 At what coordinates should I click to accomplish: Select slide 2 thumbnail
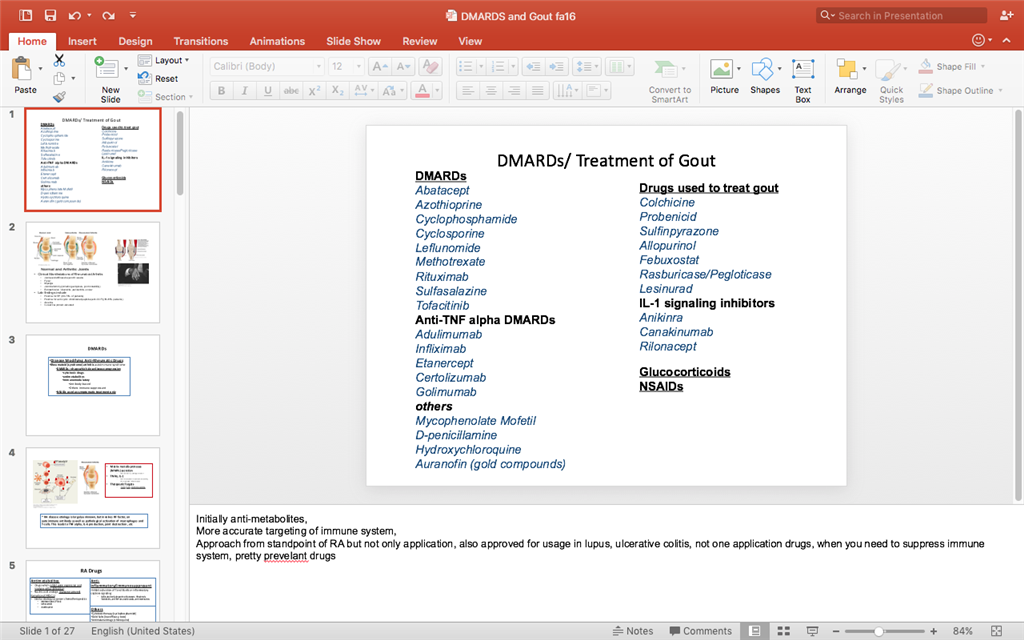point(93,272)
